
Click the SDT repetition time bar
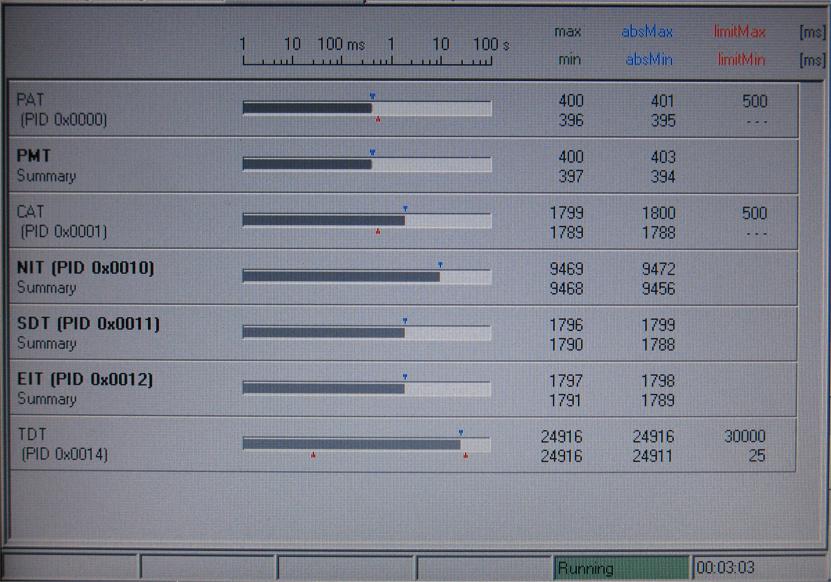click(366, 332)
